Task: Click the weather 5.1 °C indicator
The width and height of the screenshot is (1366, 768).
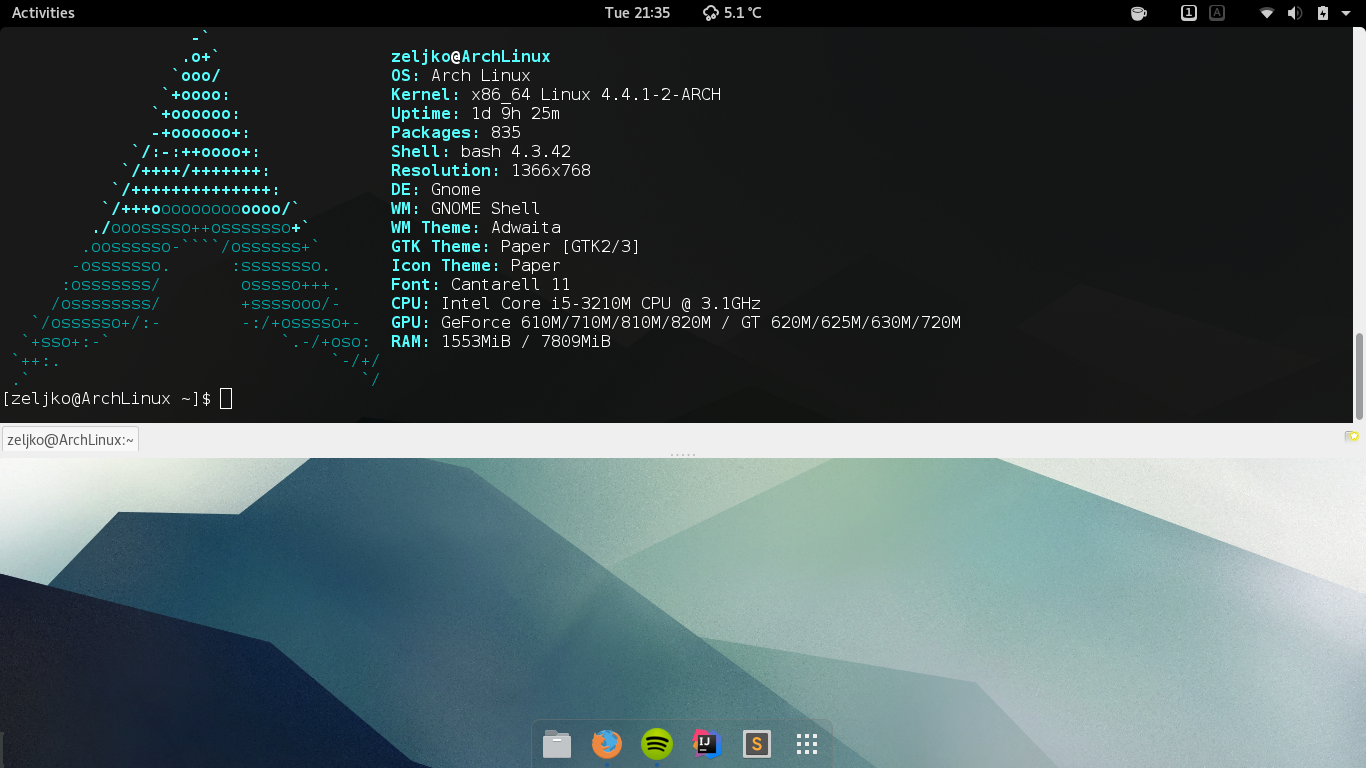Action: [732, 13]
